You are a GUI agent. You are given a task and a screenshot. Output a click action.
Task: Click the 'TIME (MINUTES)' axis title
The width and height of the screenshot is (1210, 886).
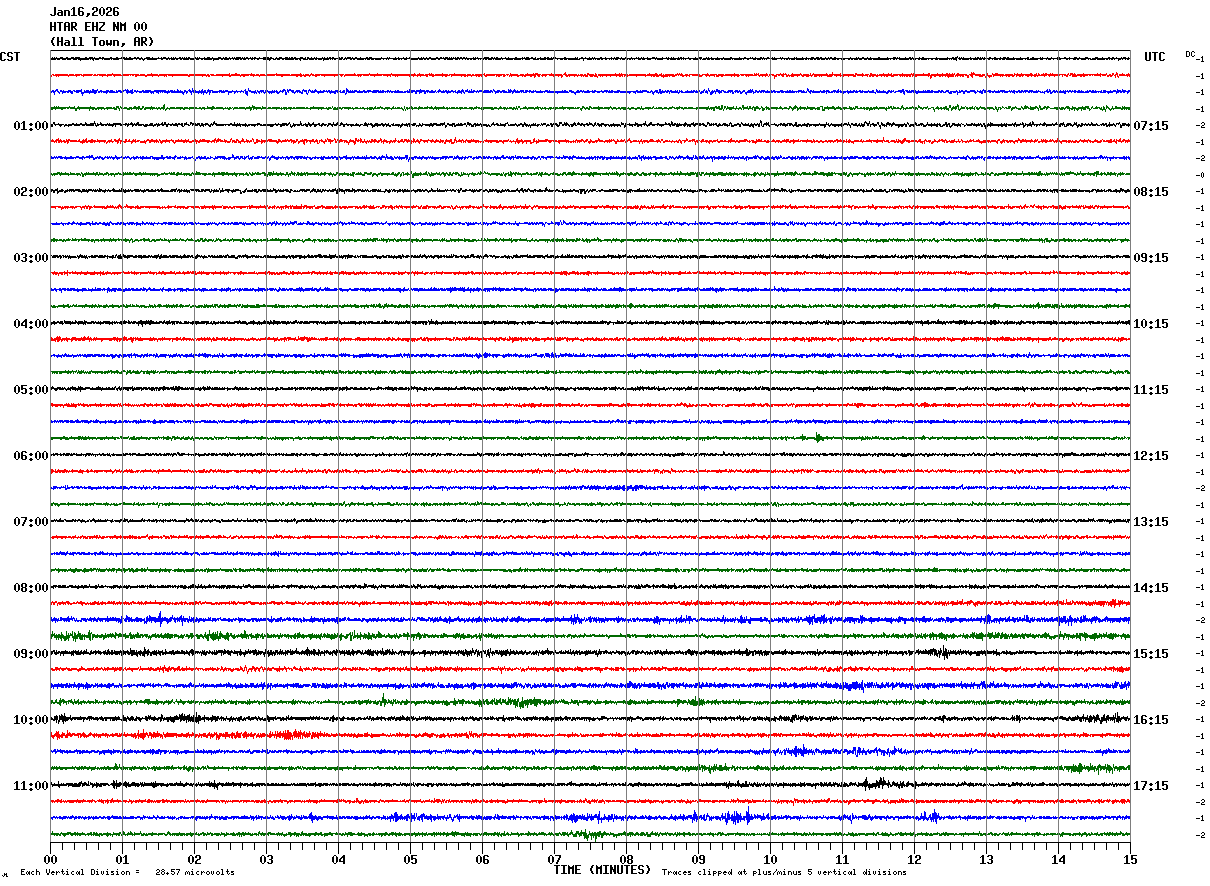pyautogui.click(x=602, y=870)
